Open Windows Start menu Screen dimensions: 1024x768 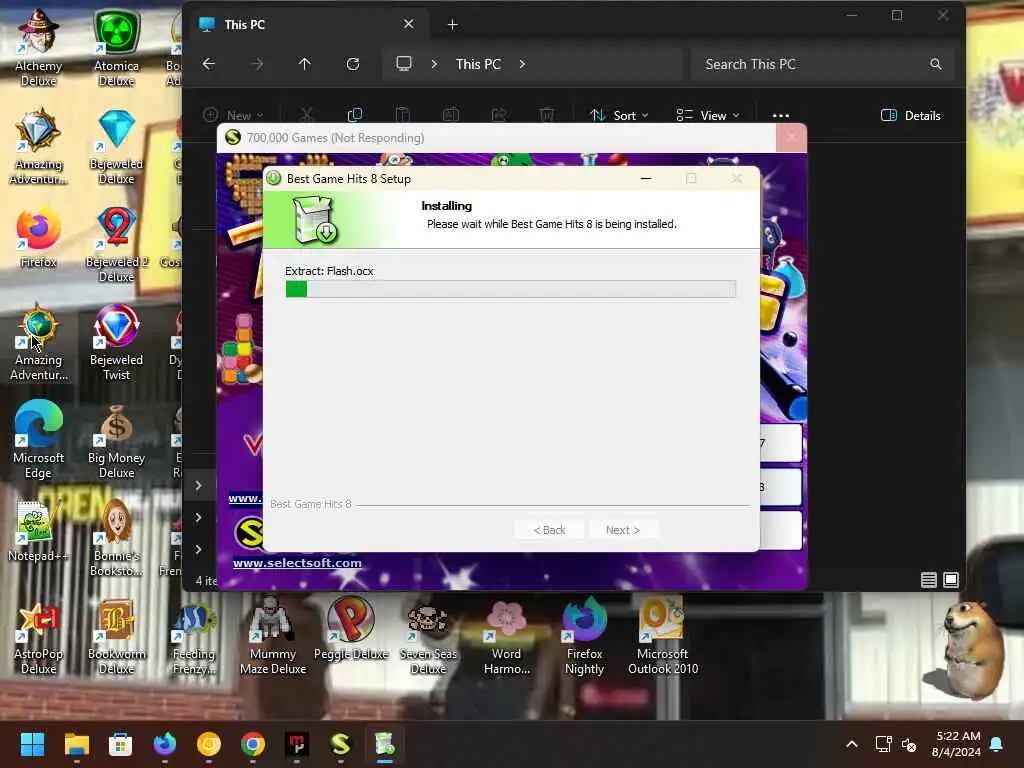pos(32,744)
